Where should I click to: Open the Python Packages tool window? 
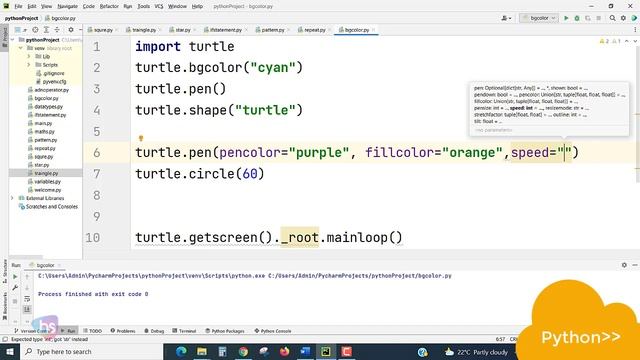pos(224,331)
